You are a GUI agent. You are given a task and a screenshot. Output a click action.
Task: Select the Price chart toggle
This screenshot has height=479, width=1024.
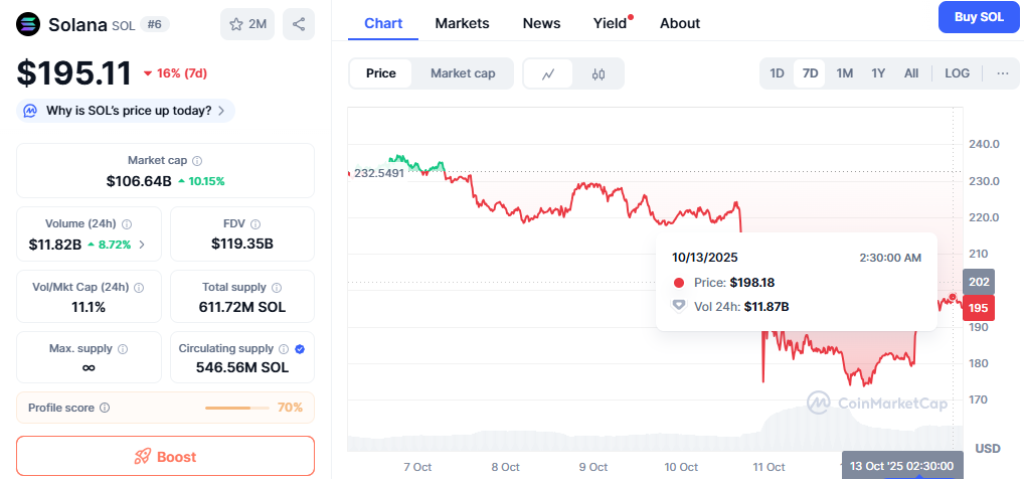pyautogui.click(x=380, y=73)
